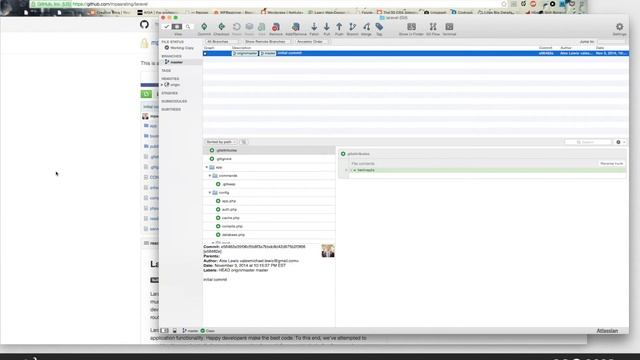Screen dimensions: 640x360
Task: Click the Submodules sidebar section header
Action: coord(174,101)
